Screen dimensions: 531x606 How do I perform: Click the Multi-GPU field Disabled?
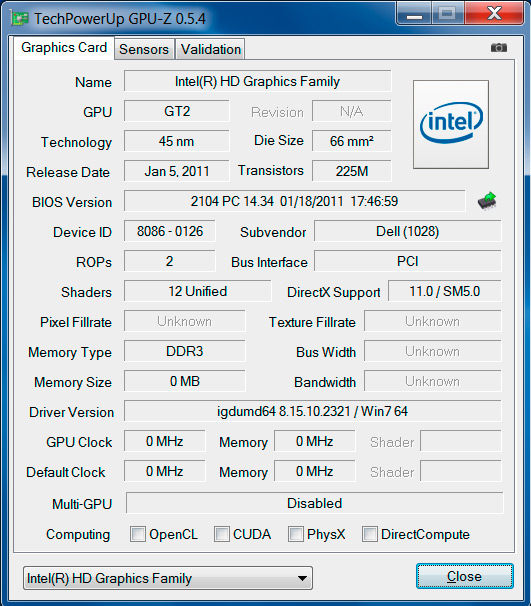315,503
